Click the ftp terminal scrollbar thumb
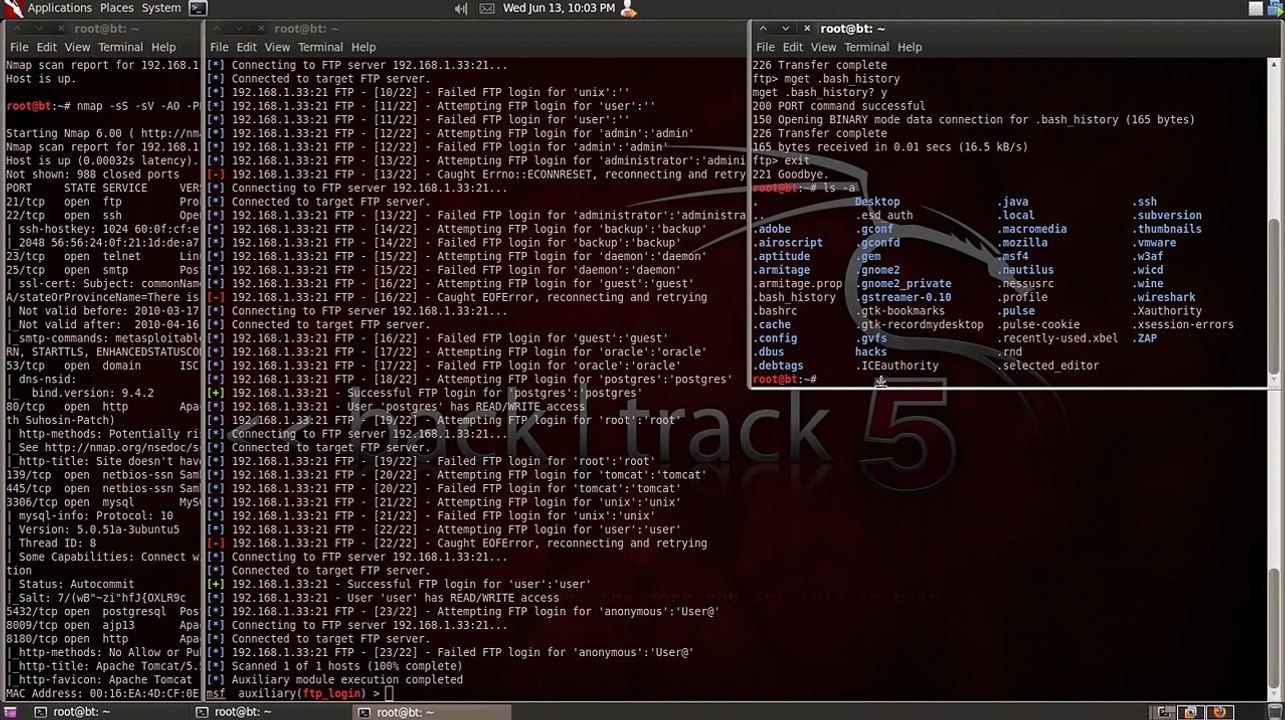 click(x=1274, y=296)
